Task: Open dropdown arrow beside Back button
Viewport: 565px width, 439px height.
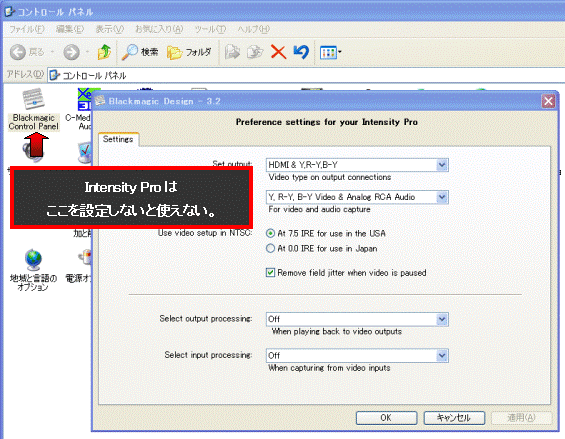Action: tap(52, 52)
